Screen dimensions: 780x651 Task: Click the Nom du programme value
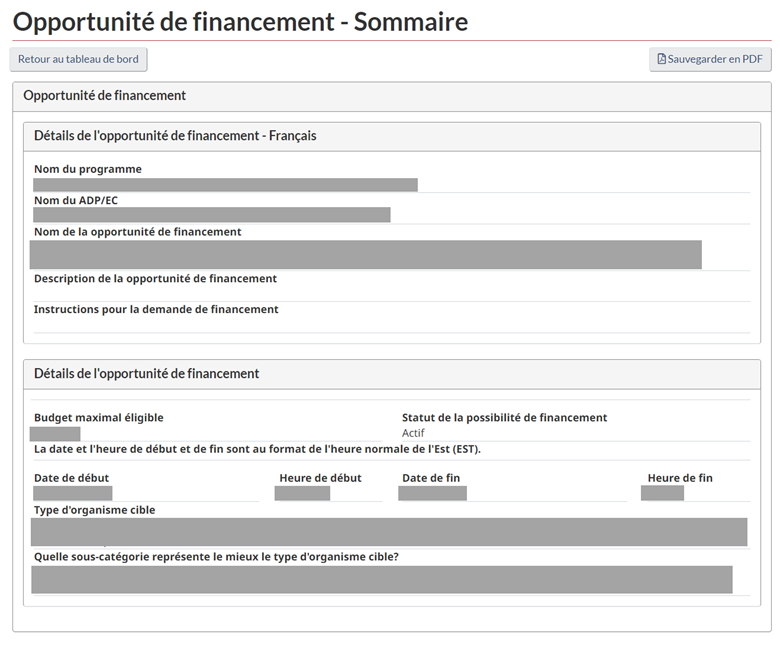point(225,185)
